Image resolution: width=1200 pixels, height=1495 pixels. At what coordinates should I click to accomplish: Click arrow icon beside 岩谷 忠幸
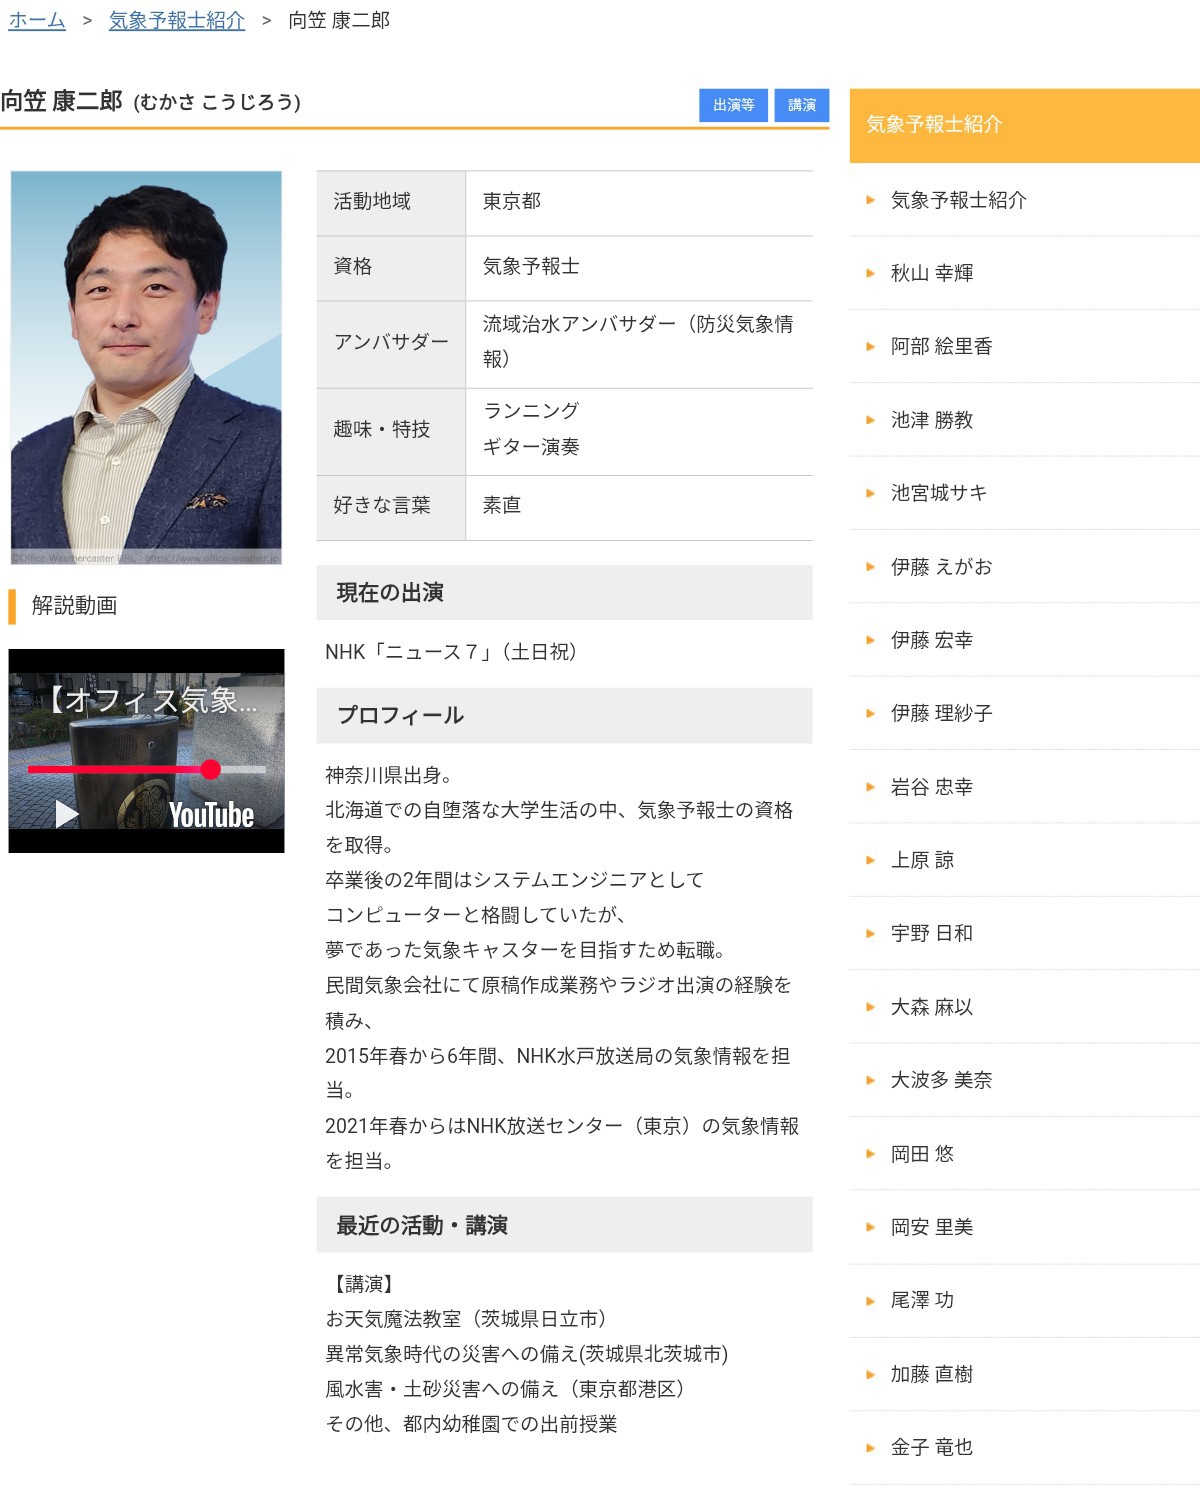(x=870, y=787)
